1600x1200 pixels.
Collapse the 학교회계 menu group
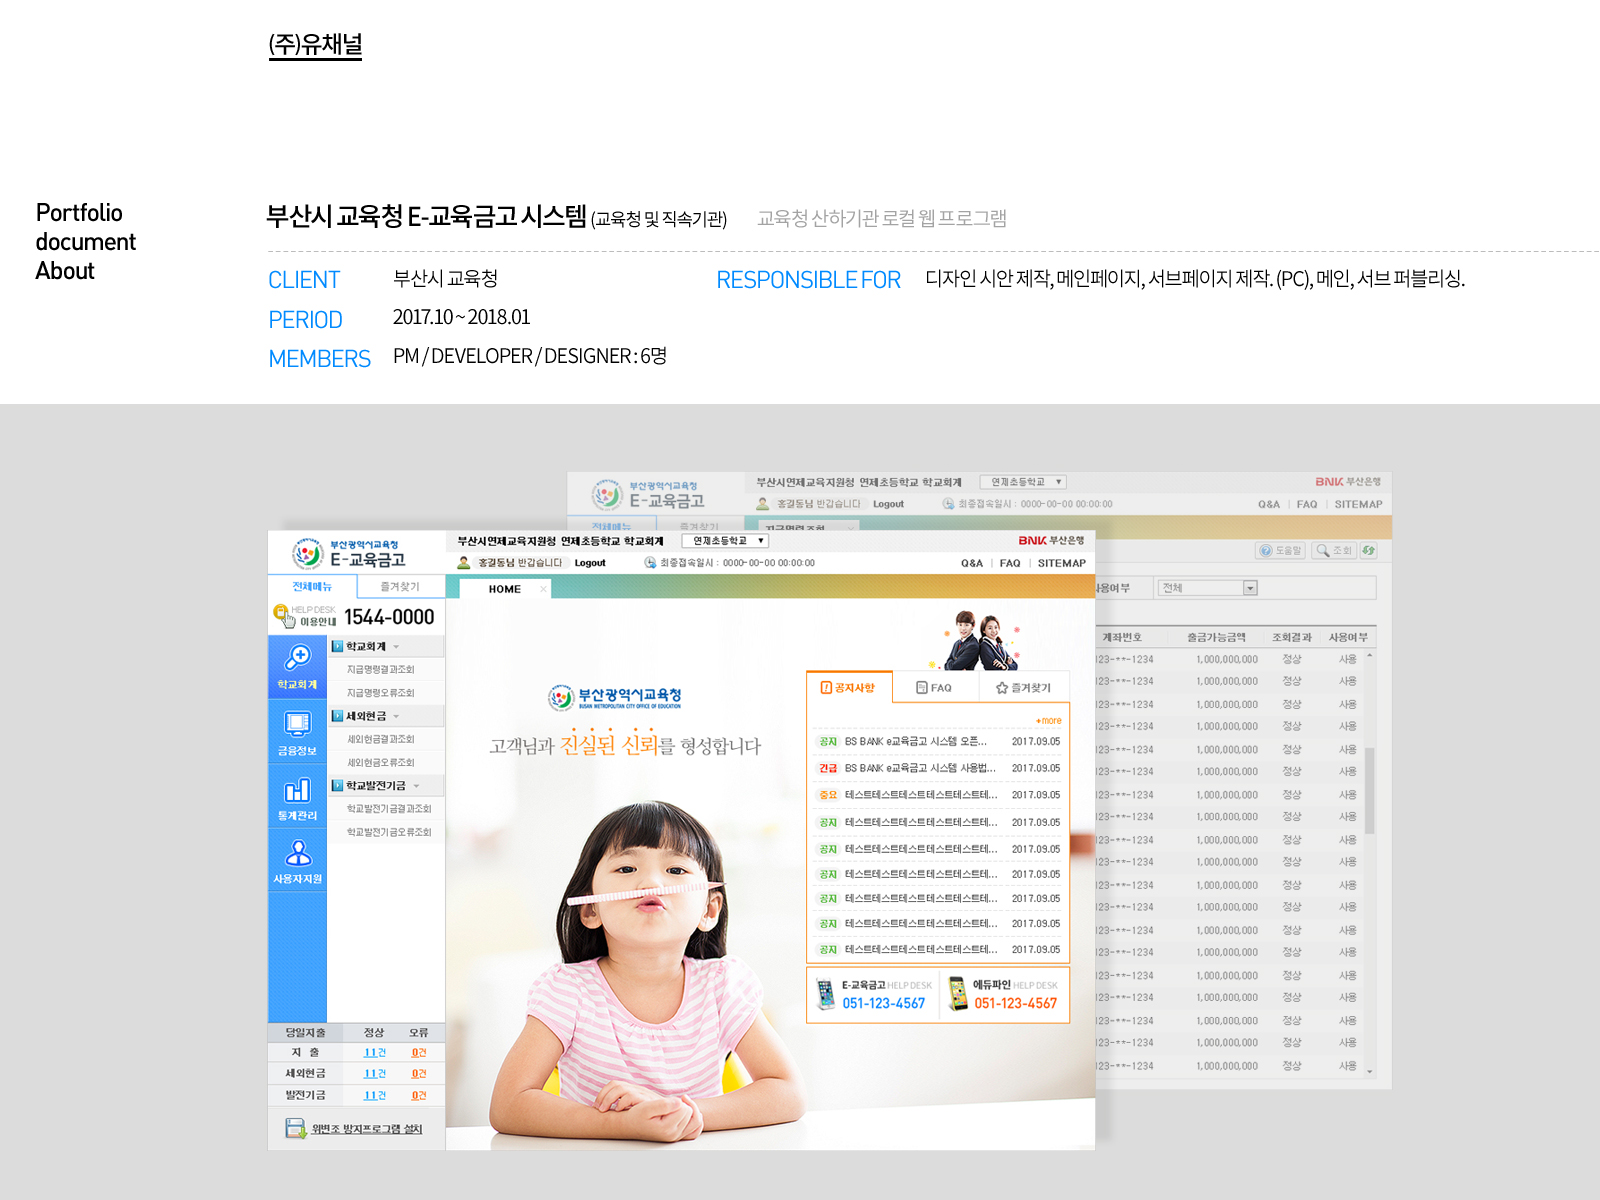point(396,647)
